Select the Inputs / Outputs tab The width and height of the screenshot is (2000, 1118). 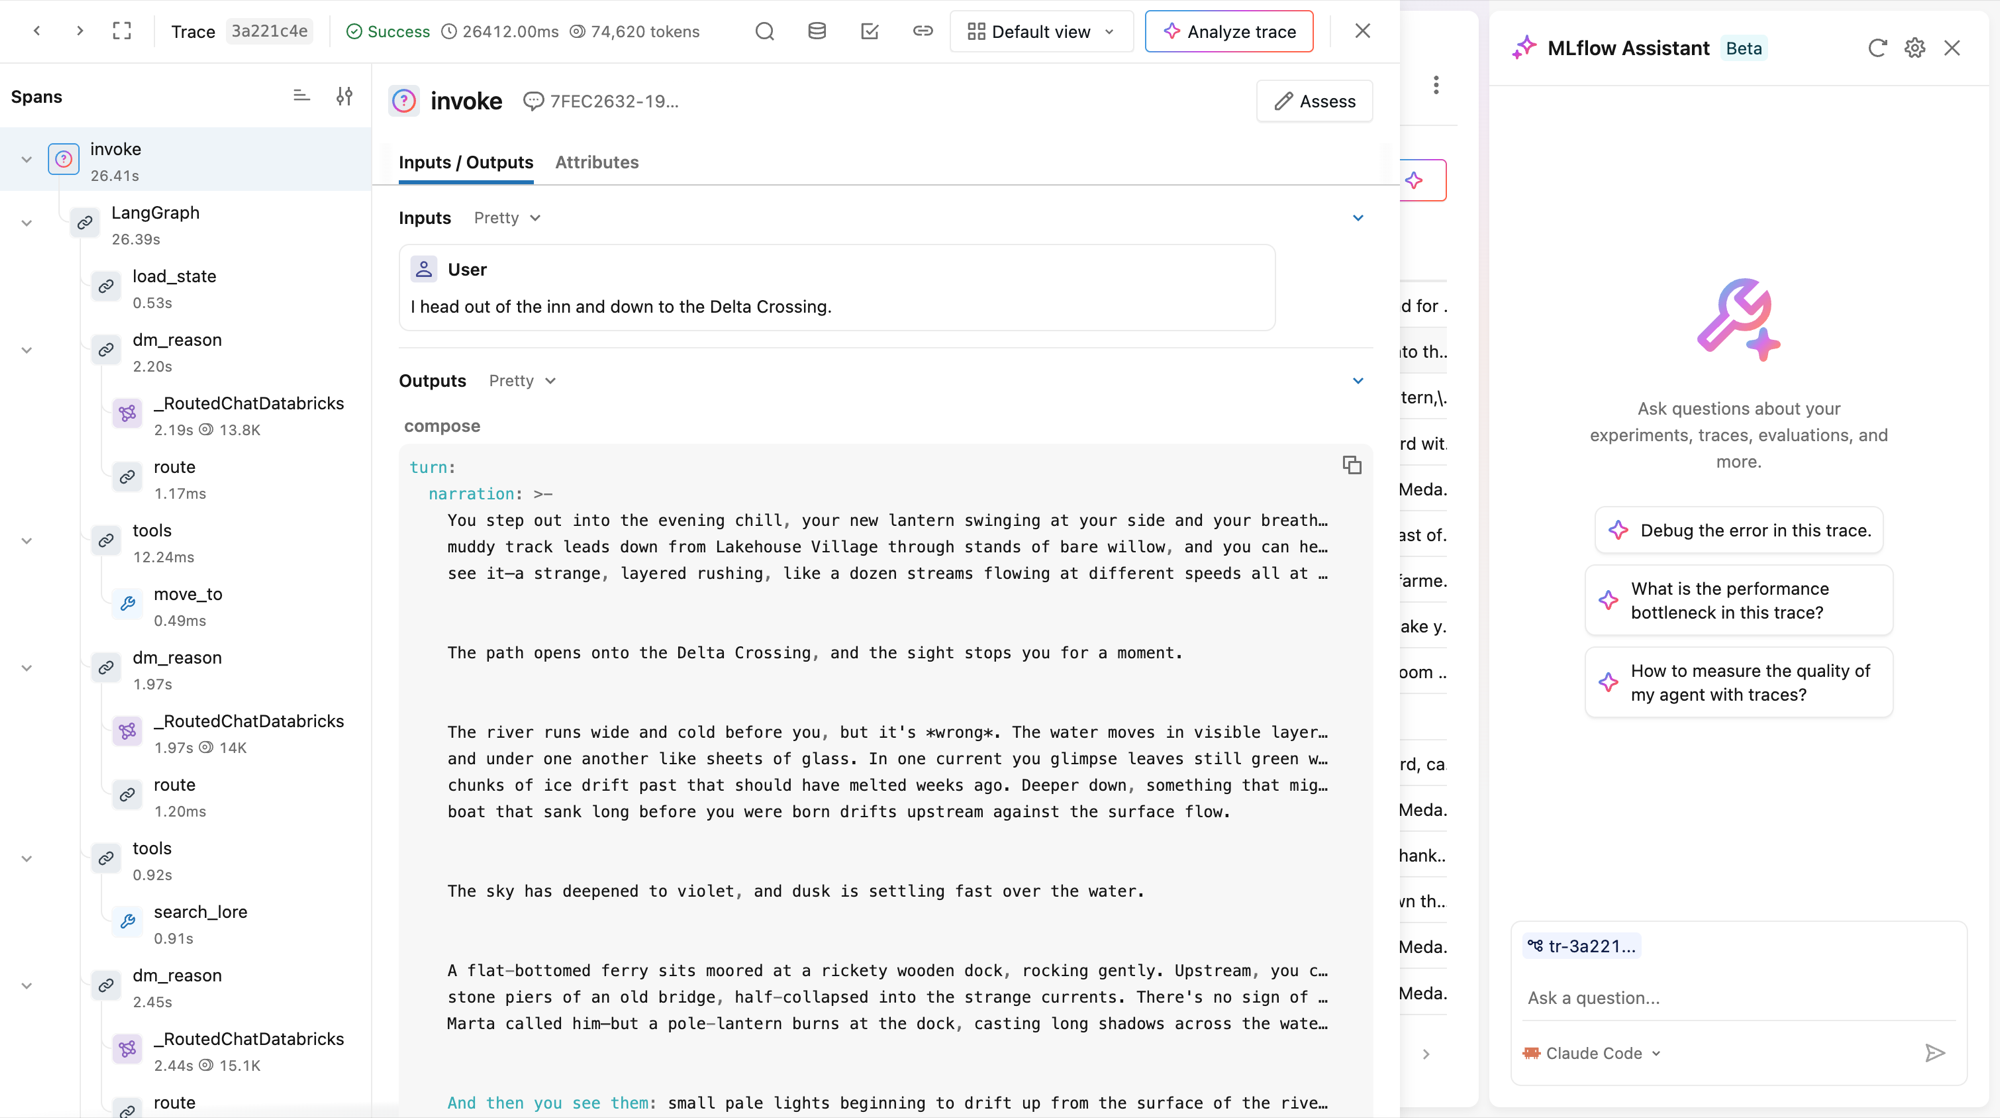[466, 162]
